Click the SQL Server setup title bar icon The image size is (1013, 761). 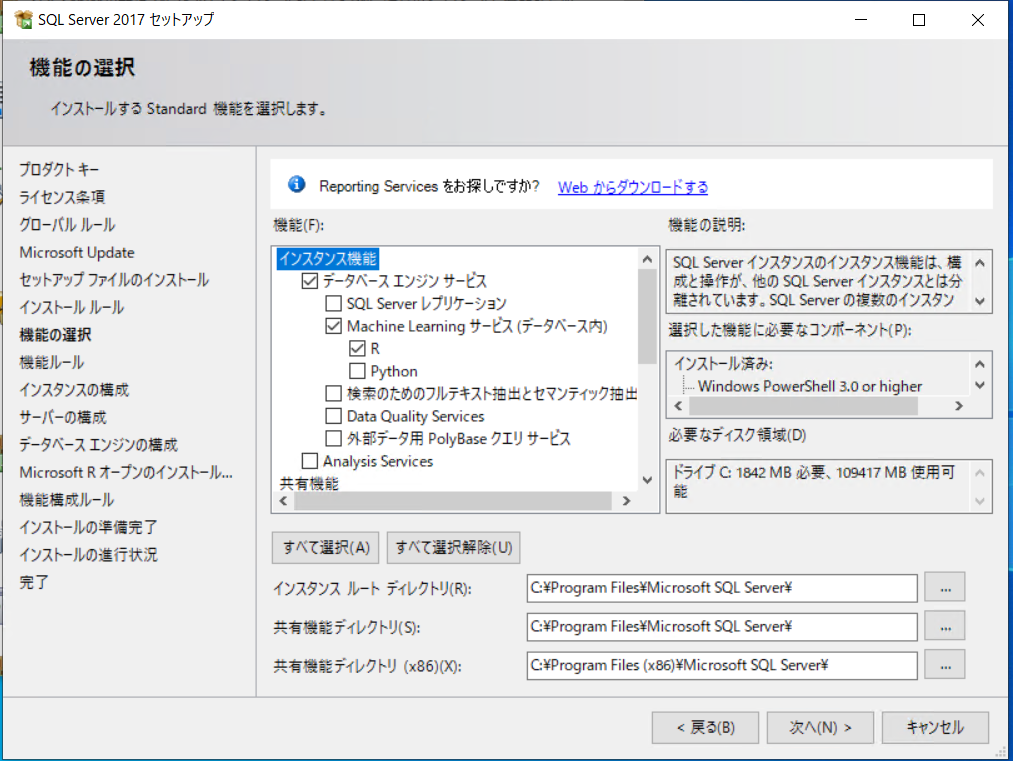pyautogui.click(x=23, y=19)
